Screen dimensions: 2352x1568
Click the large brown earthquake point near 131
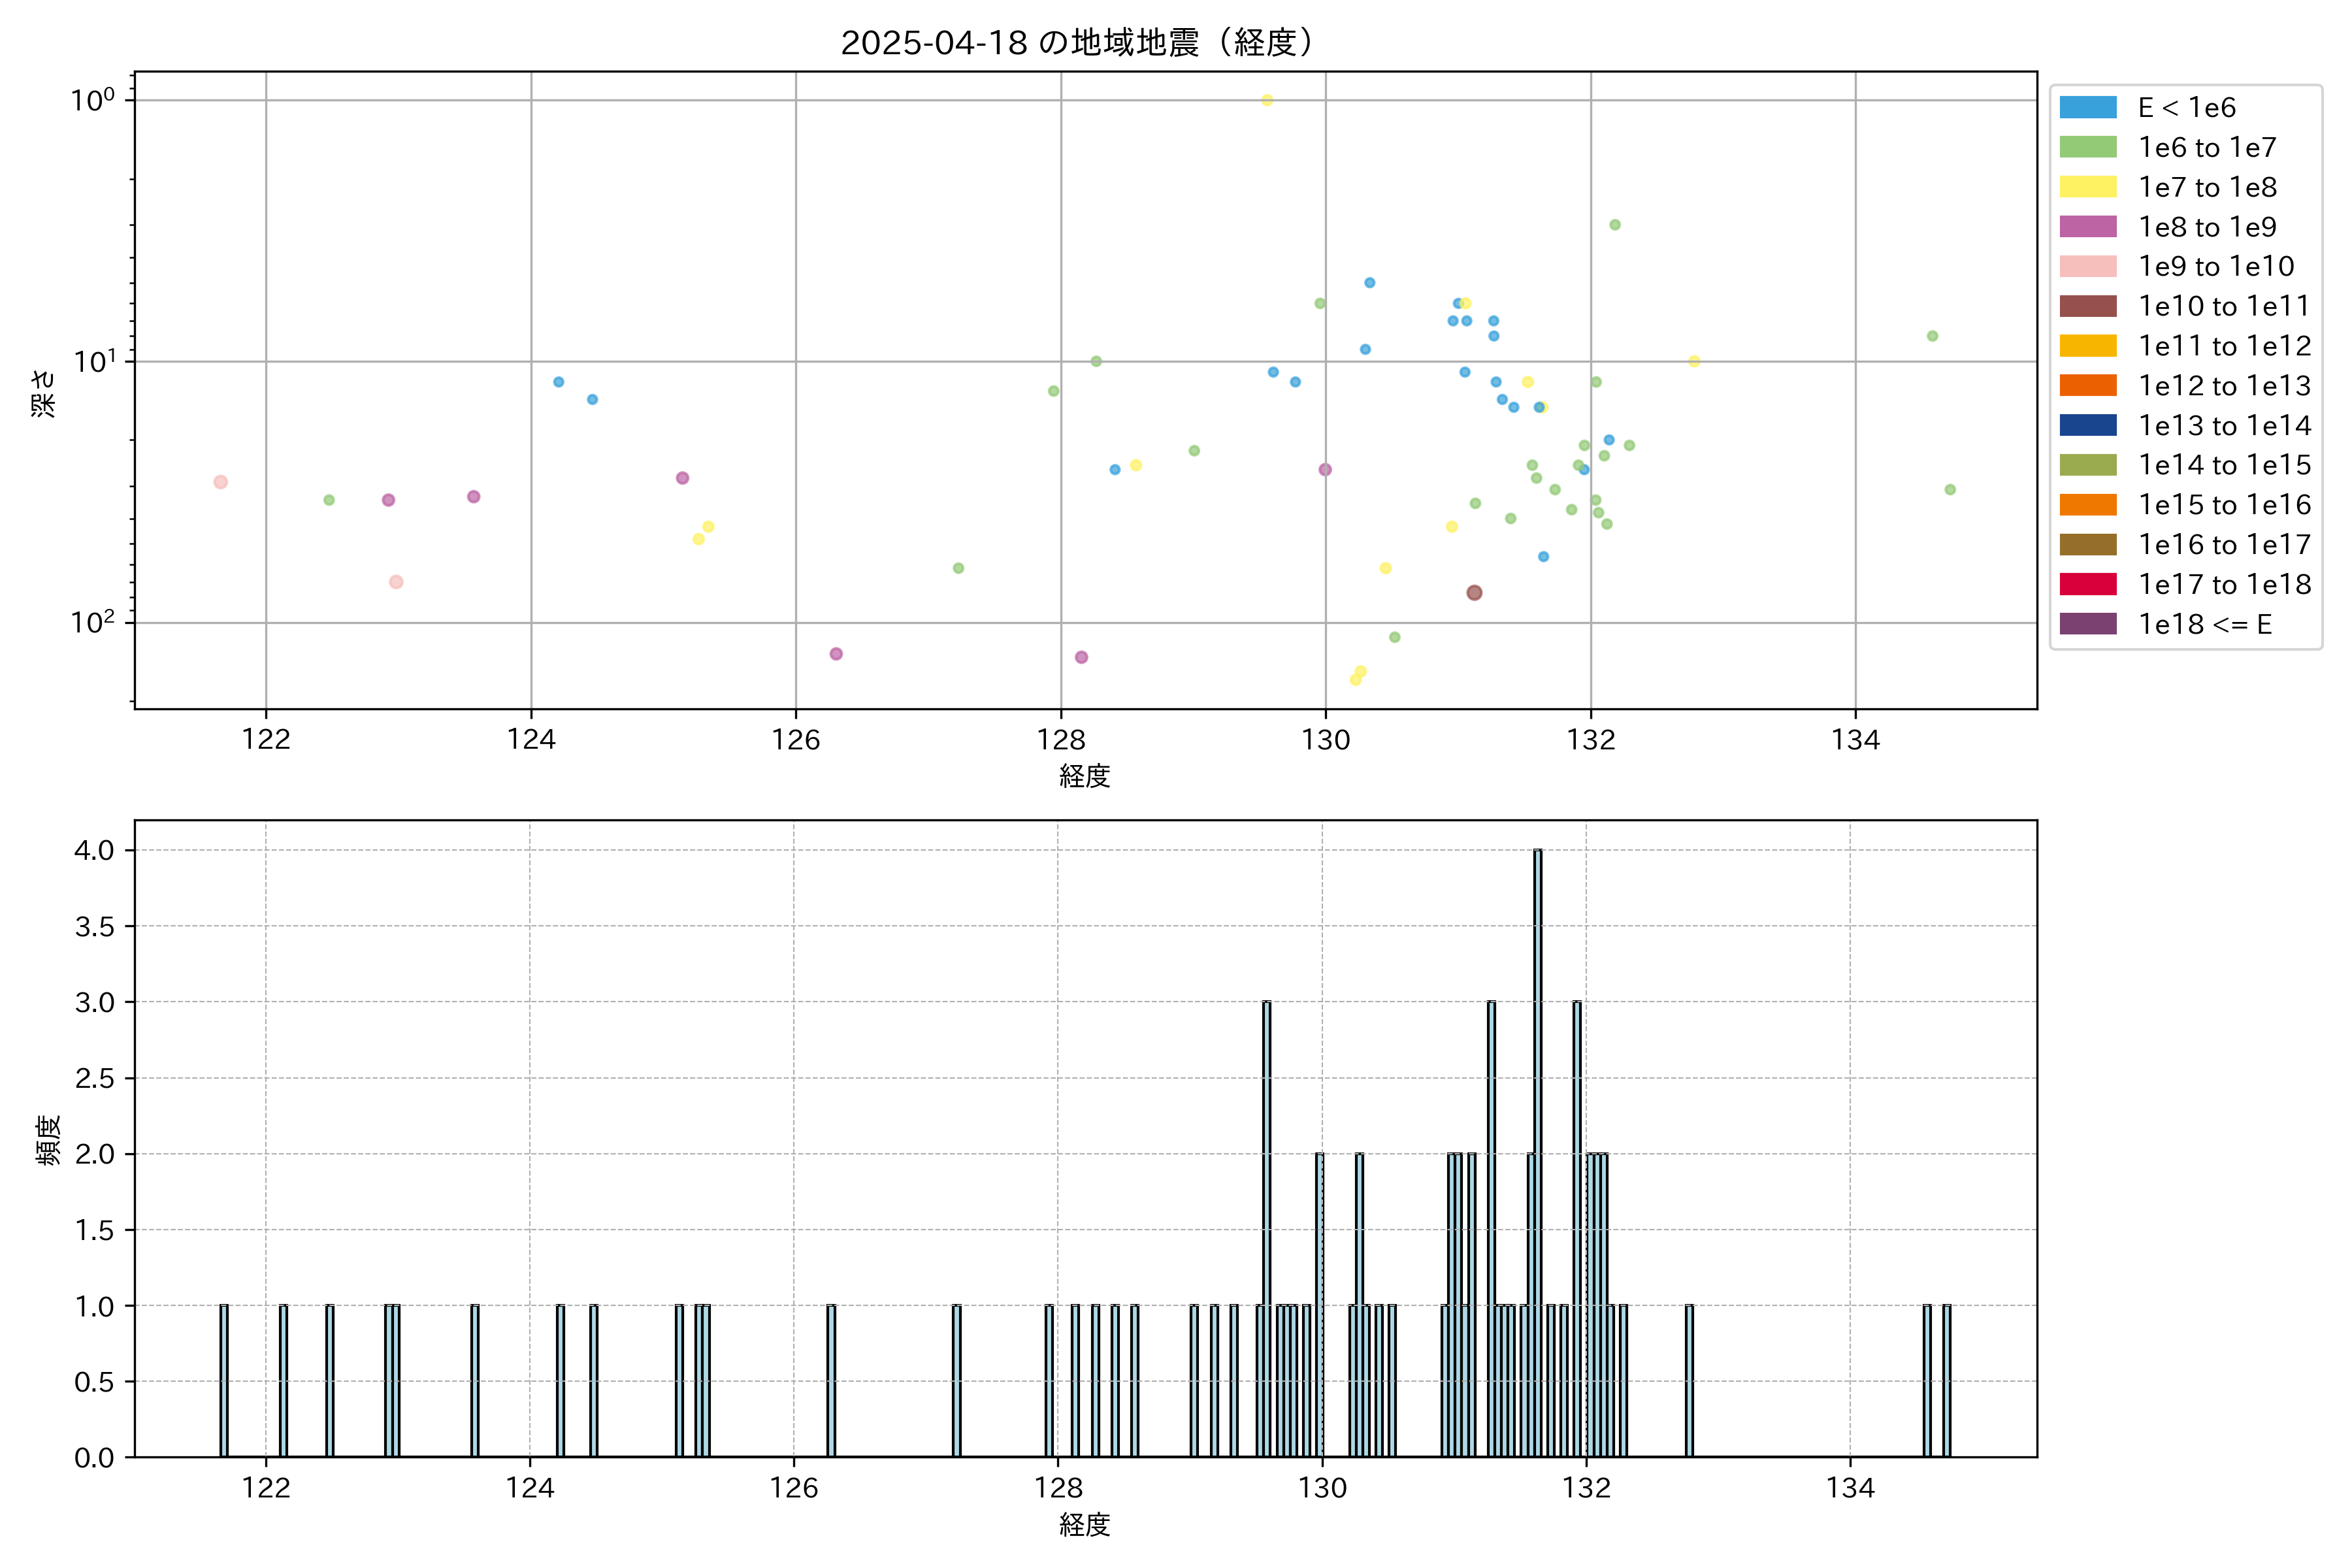[1474, 593]
